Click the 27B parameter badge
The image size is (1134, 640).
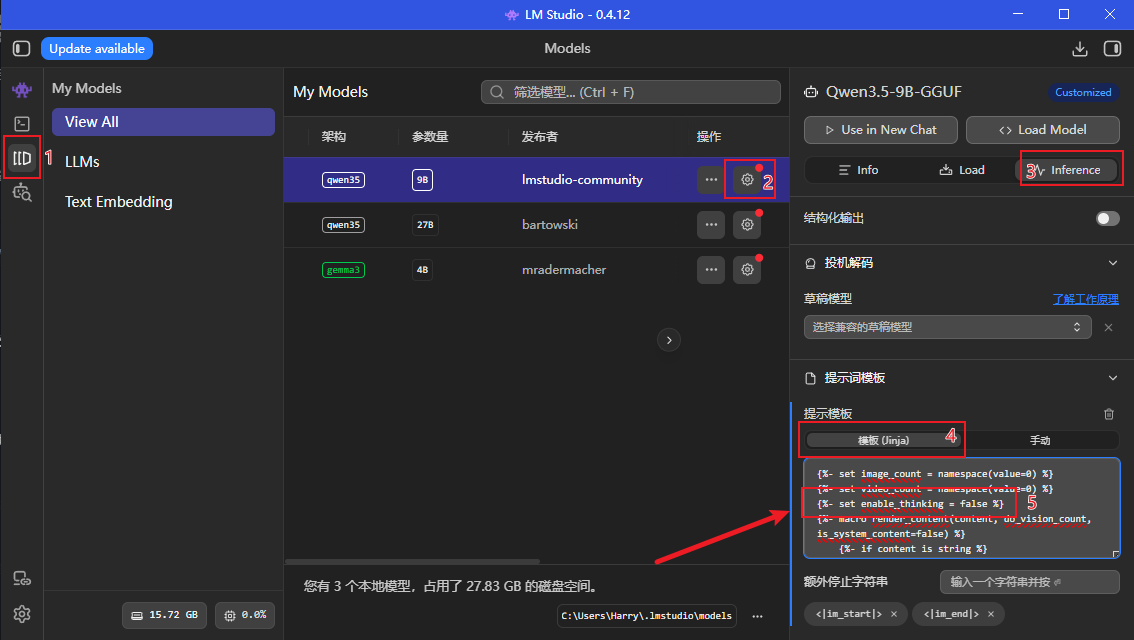click(x=425, y=225)
